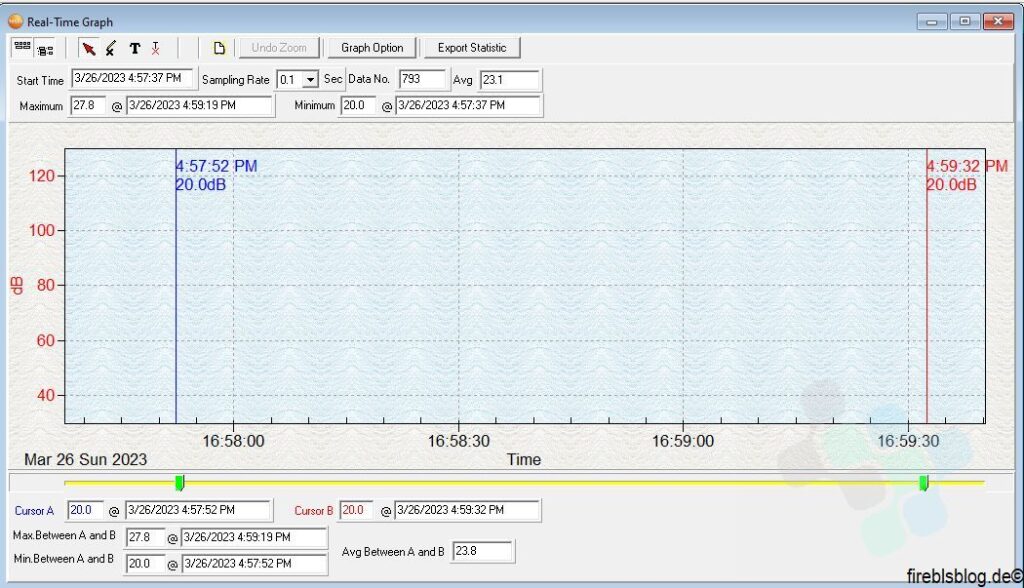Click the first layout view icon in toolbar
This screenshot has height=588, width=1024.
tap(22, 48)
